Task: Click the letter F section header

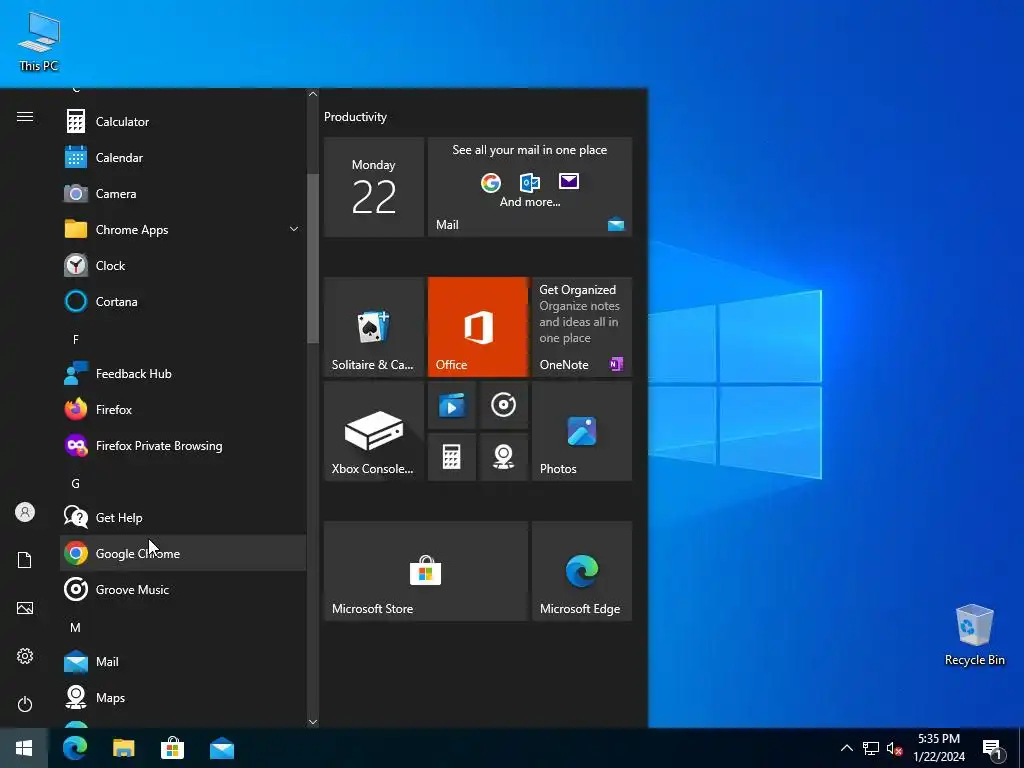Action: click(x=76, y=339)
